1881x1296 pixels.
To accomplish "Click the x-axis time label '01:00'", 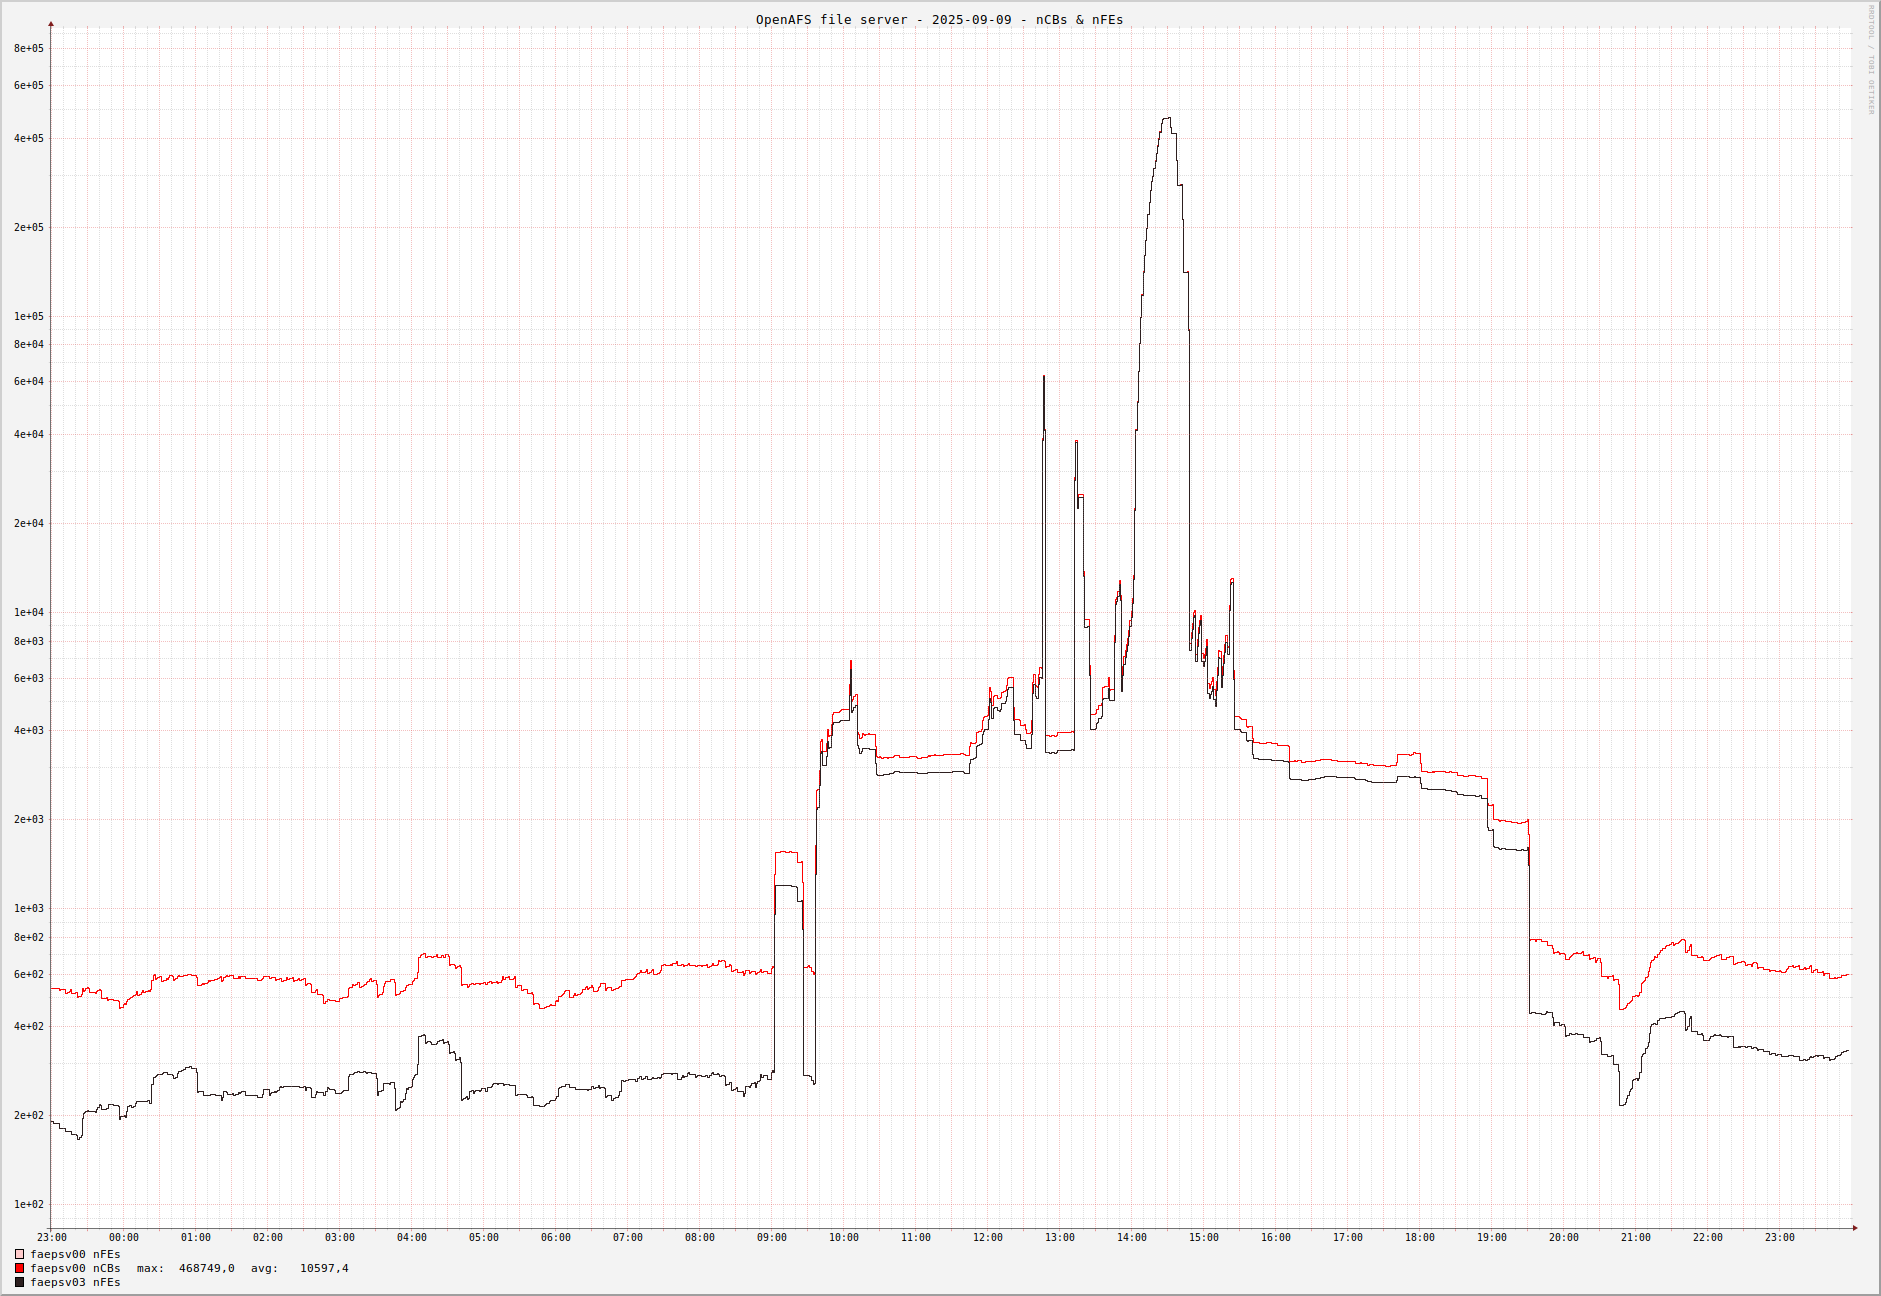I will tap(196, 1238).
